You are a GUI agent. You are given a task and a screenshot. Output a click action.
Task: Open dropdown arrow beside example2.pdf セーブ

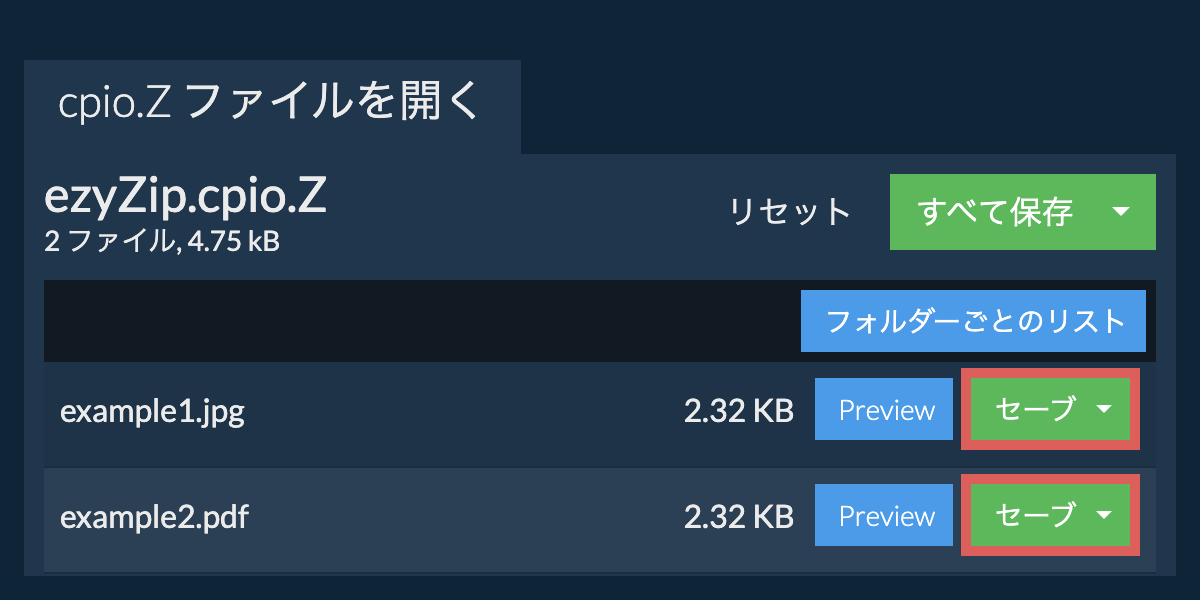pos(1104,516)
